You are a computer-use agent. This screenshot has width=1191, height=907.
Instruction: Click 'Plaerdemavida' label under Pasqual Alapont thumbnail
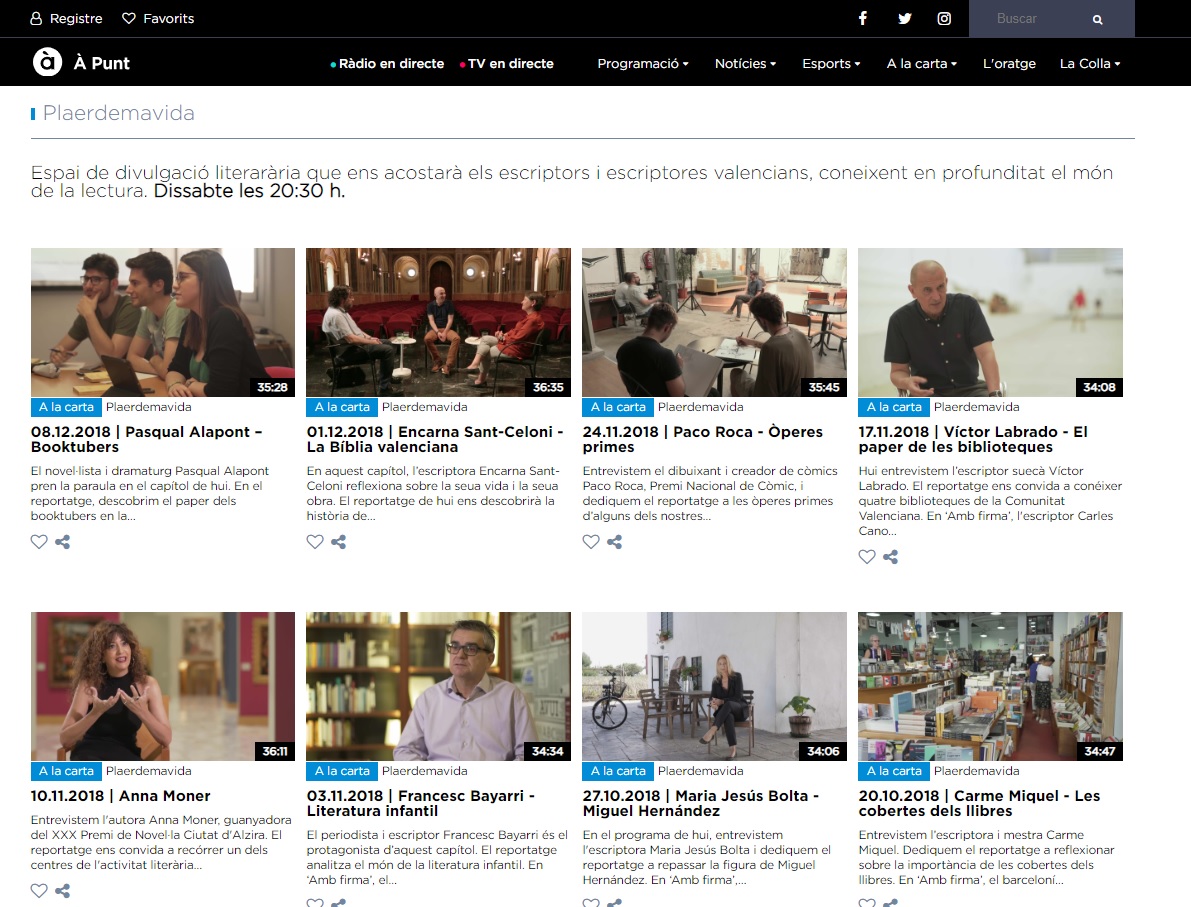point(149,406)
